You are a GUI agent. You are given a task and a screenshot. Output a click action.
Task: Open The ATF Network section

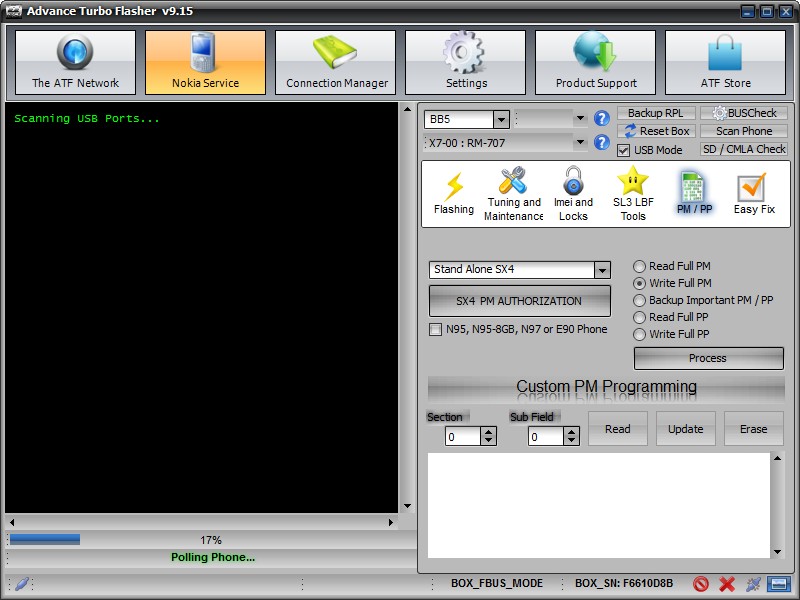pyautogui.click(x=76, y=63)
